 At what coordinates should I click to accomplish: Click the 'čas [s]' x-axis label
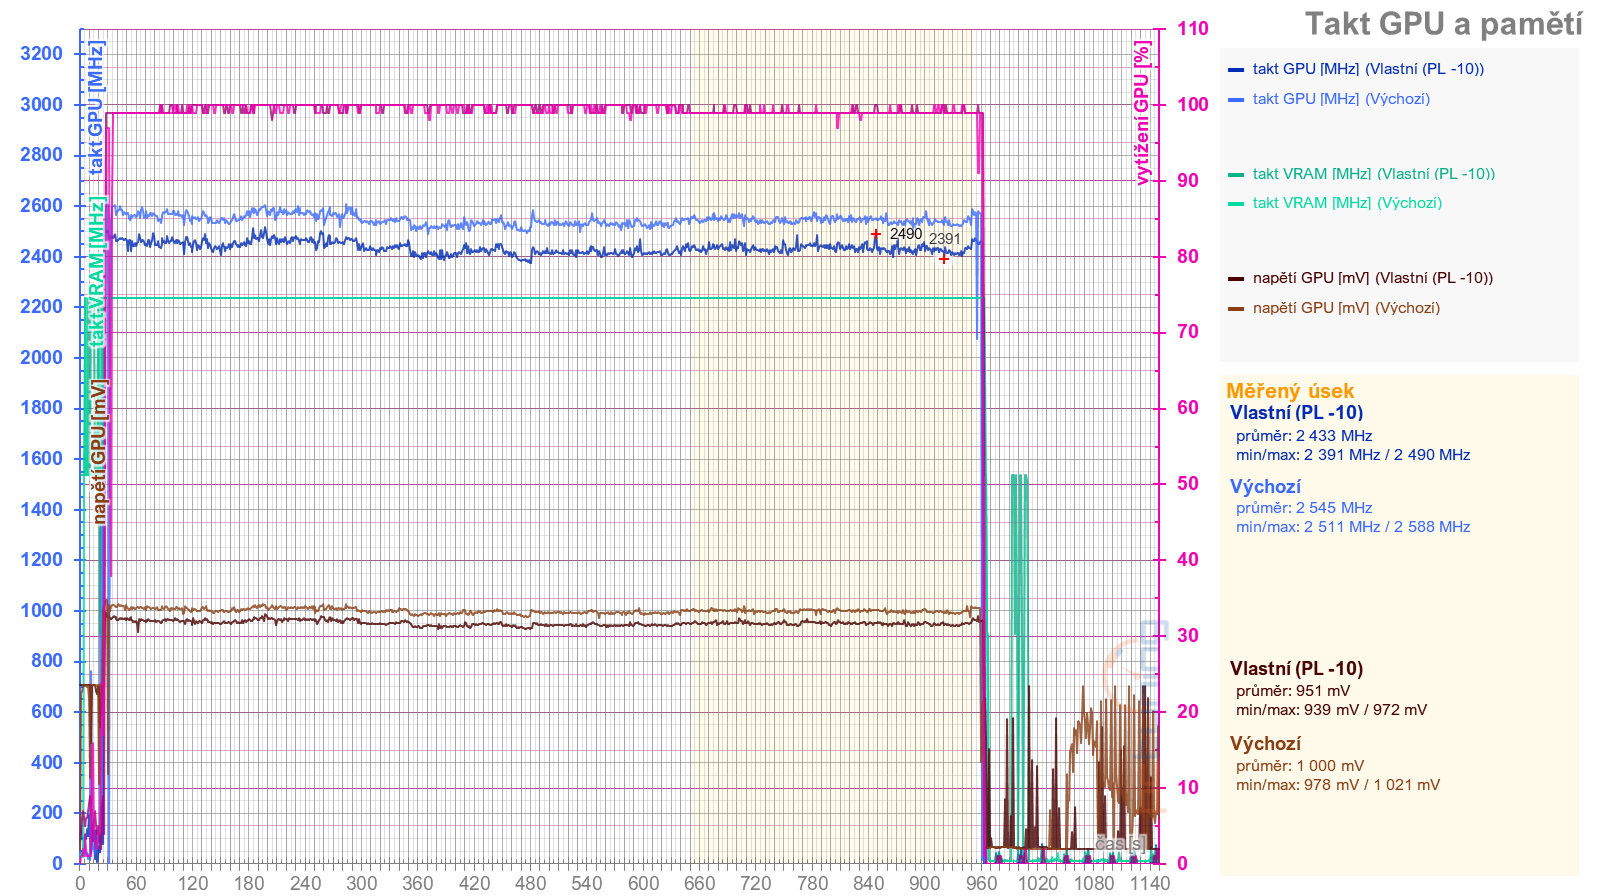point(1120,843)
